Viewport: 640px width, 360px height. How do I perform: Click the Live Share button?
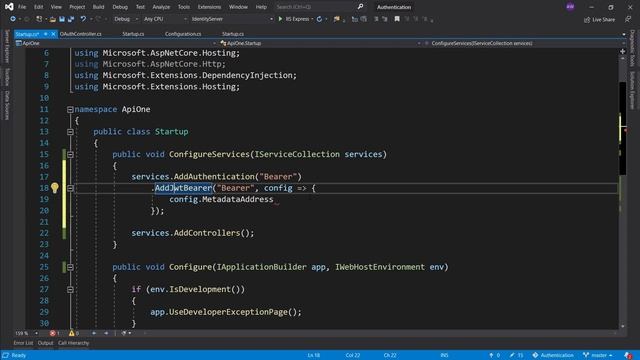tap(599, 20)
